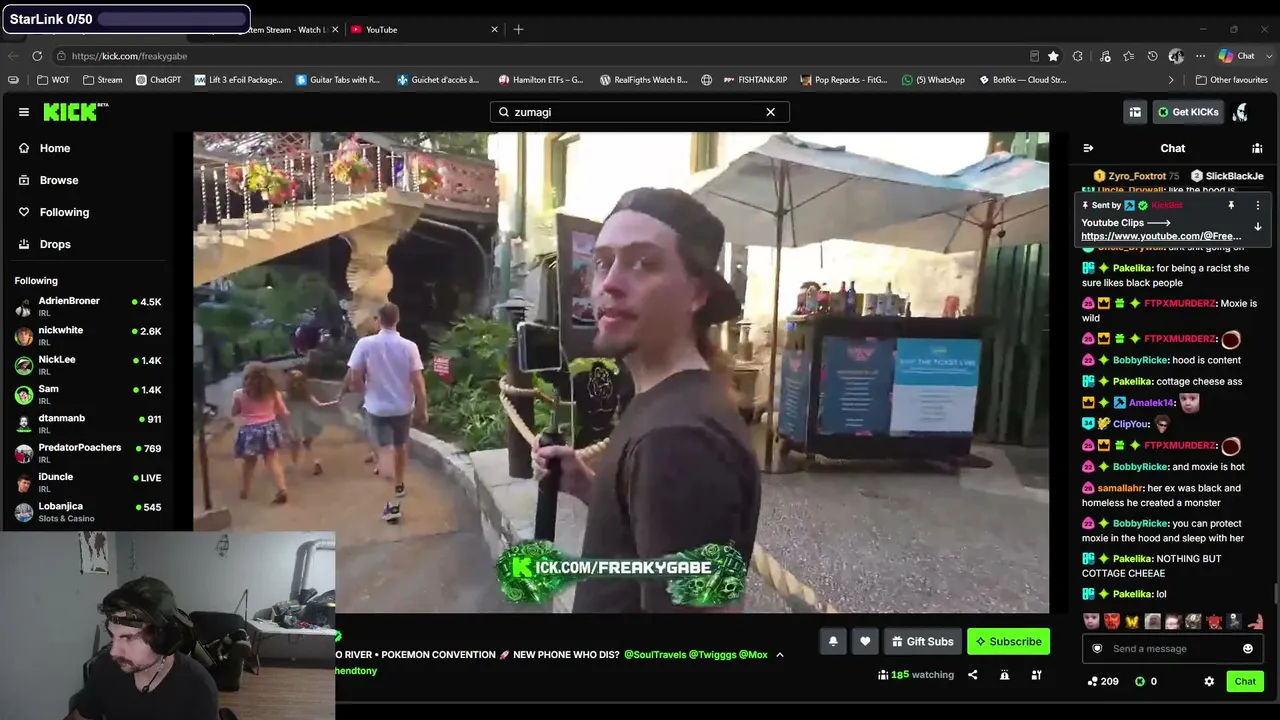Click the 185 watching viewer count

pyautogui.click(x=916, y=675)
